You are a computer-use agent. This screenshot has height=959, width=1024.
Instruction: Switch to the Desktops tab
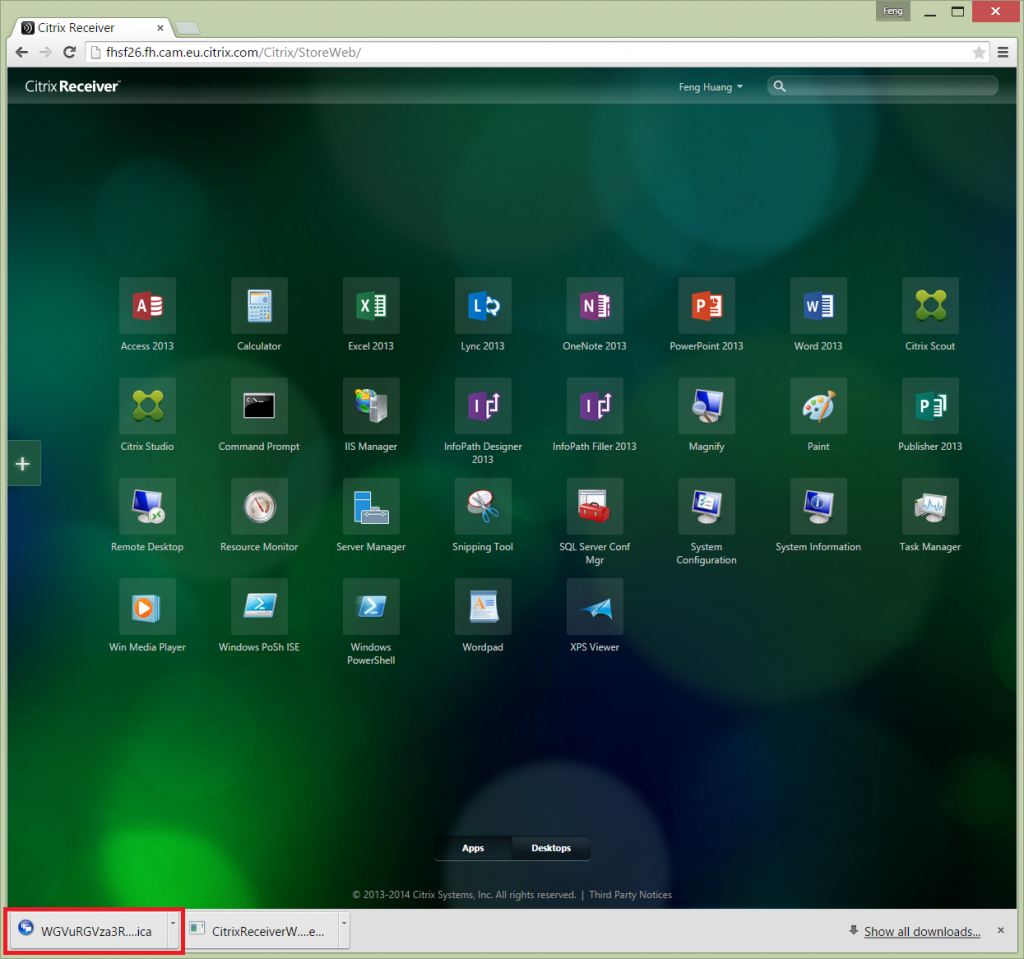(551, 848)
